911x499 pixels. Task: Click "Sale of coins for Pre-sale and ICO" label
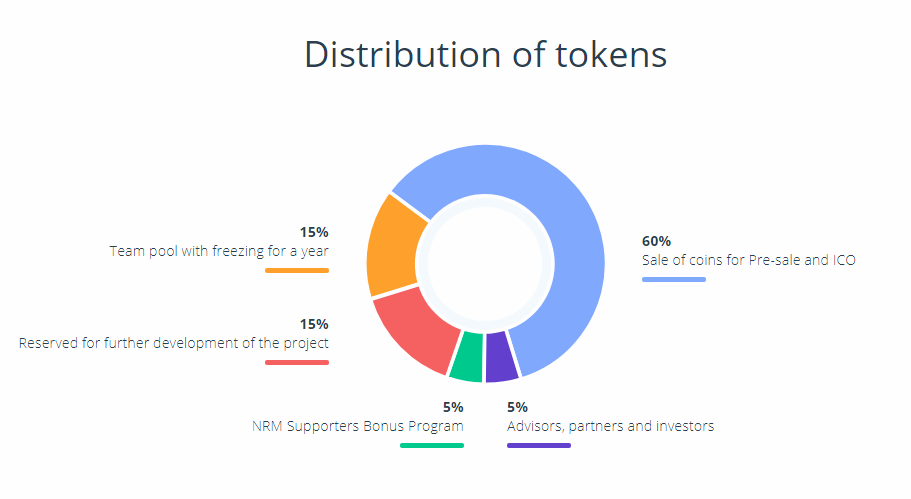coord(748,260)
